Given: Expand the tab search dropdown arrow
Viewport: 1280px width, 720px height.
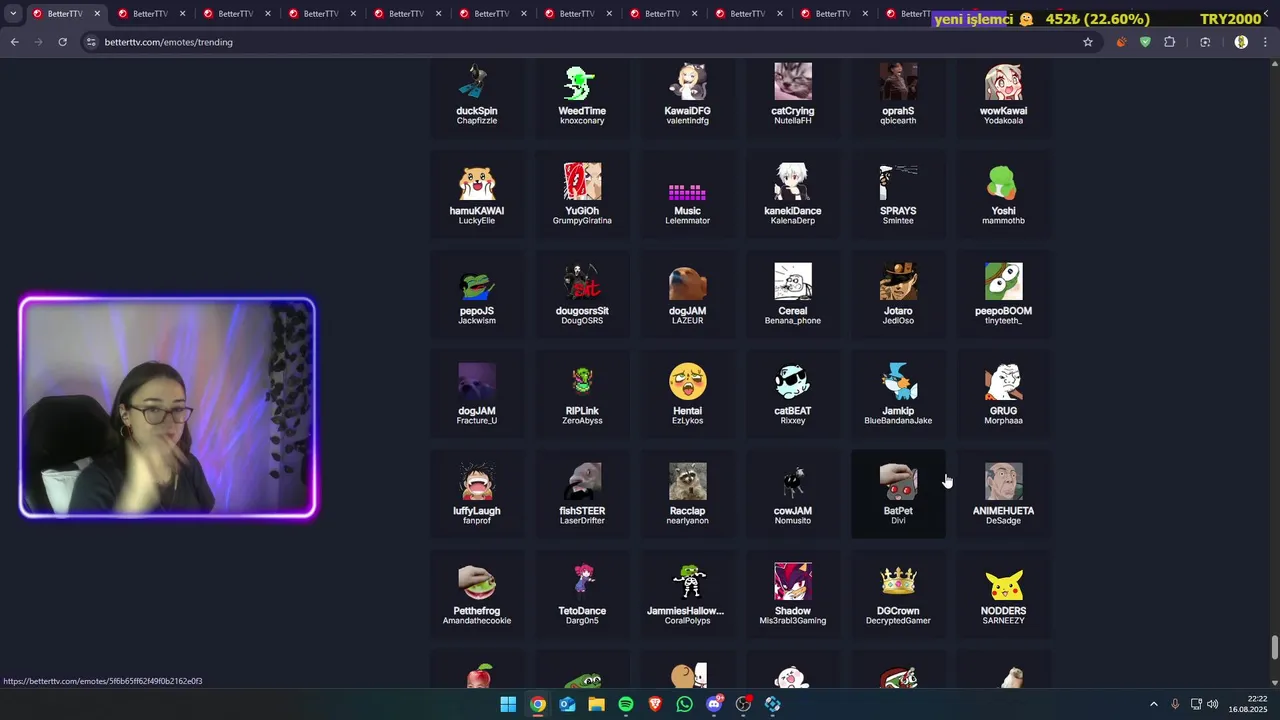Looking at the screenshot, I should click(x=13, y=14).
